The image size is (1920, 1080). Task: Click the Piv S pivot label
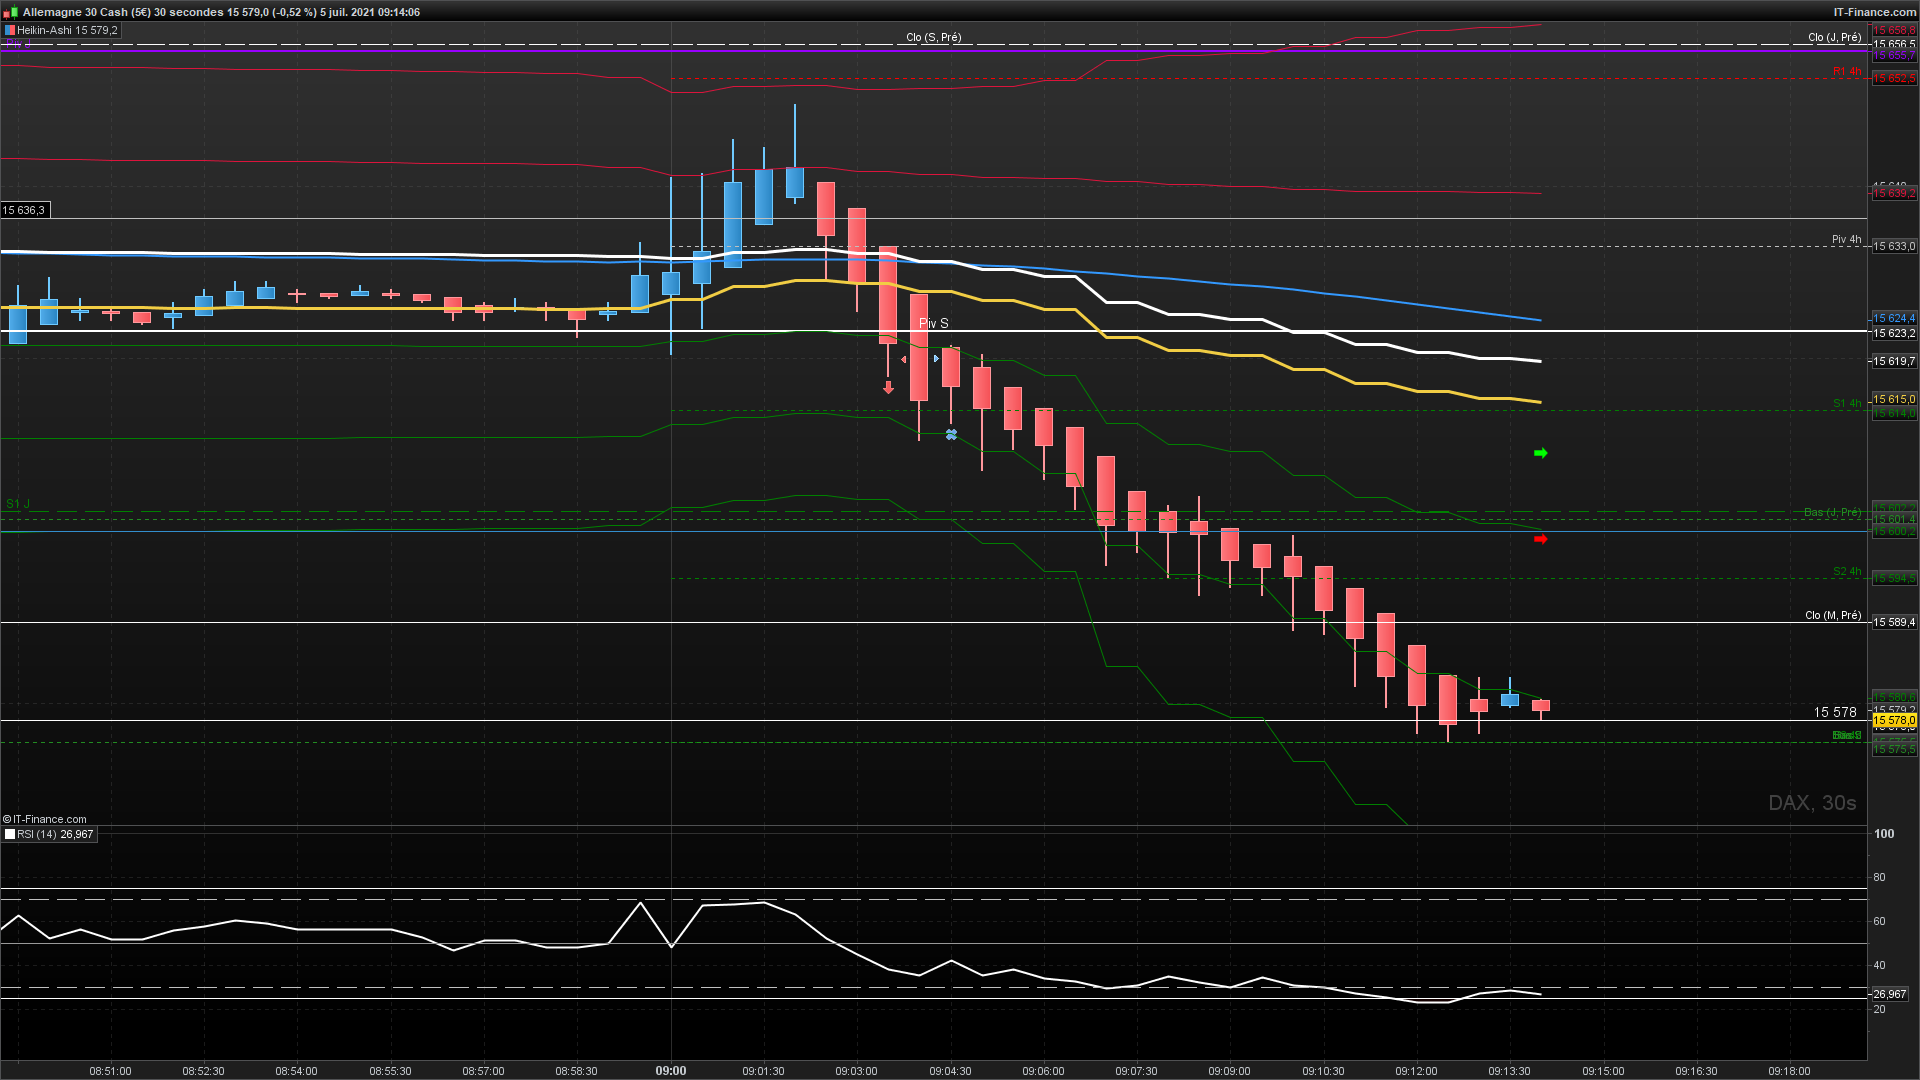[933, 323]
